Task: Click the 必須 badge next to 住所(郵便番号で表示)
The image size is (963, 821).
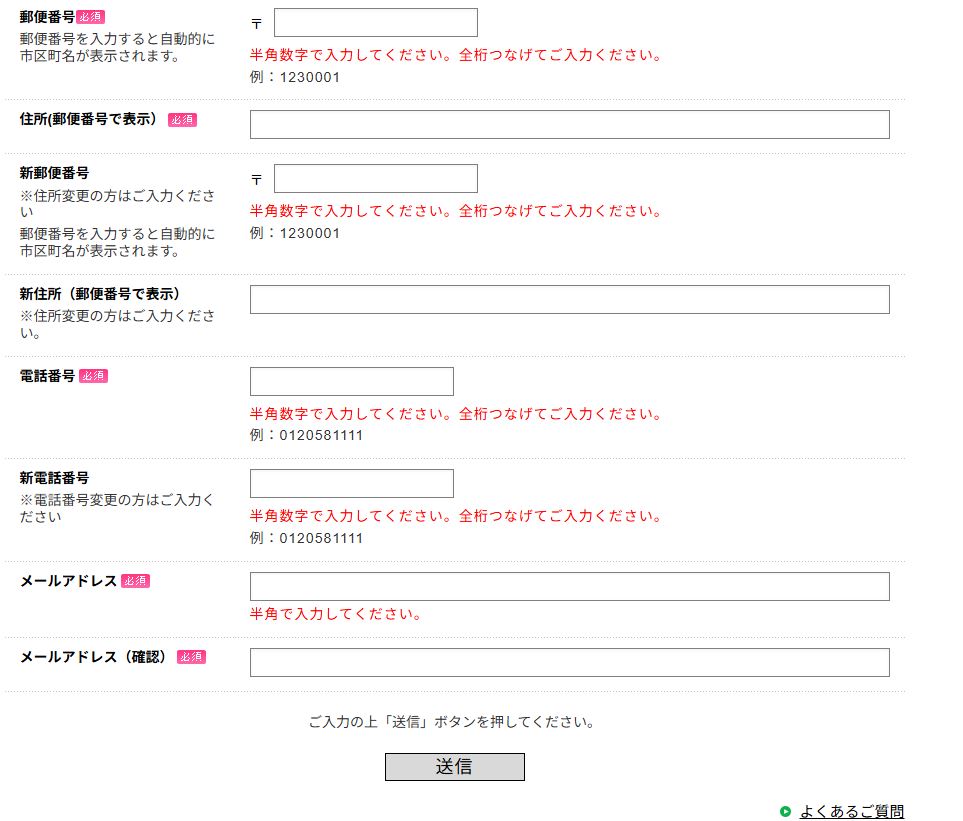Action: pyautogui.click(x=182, y=120)
